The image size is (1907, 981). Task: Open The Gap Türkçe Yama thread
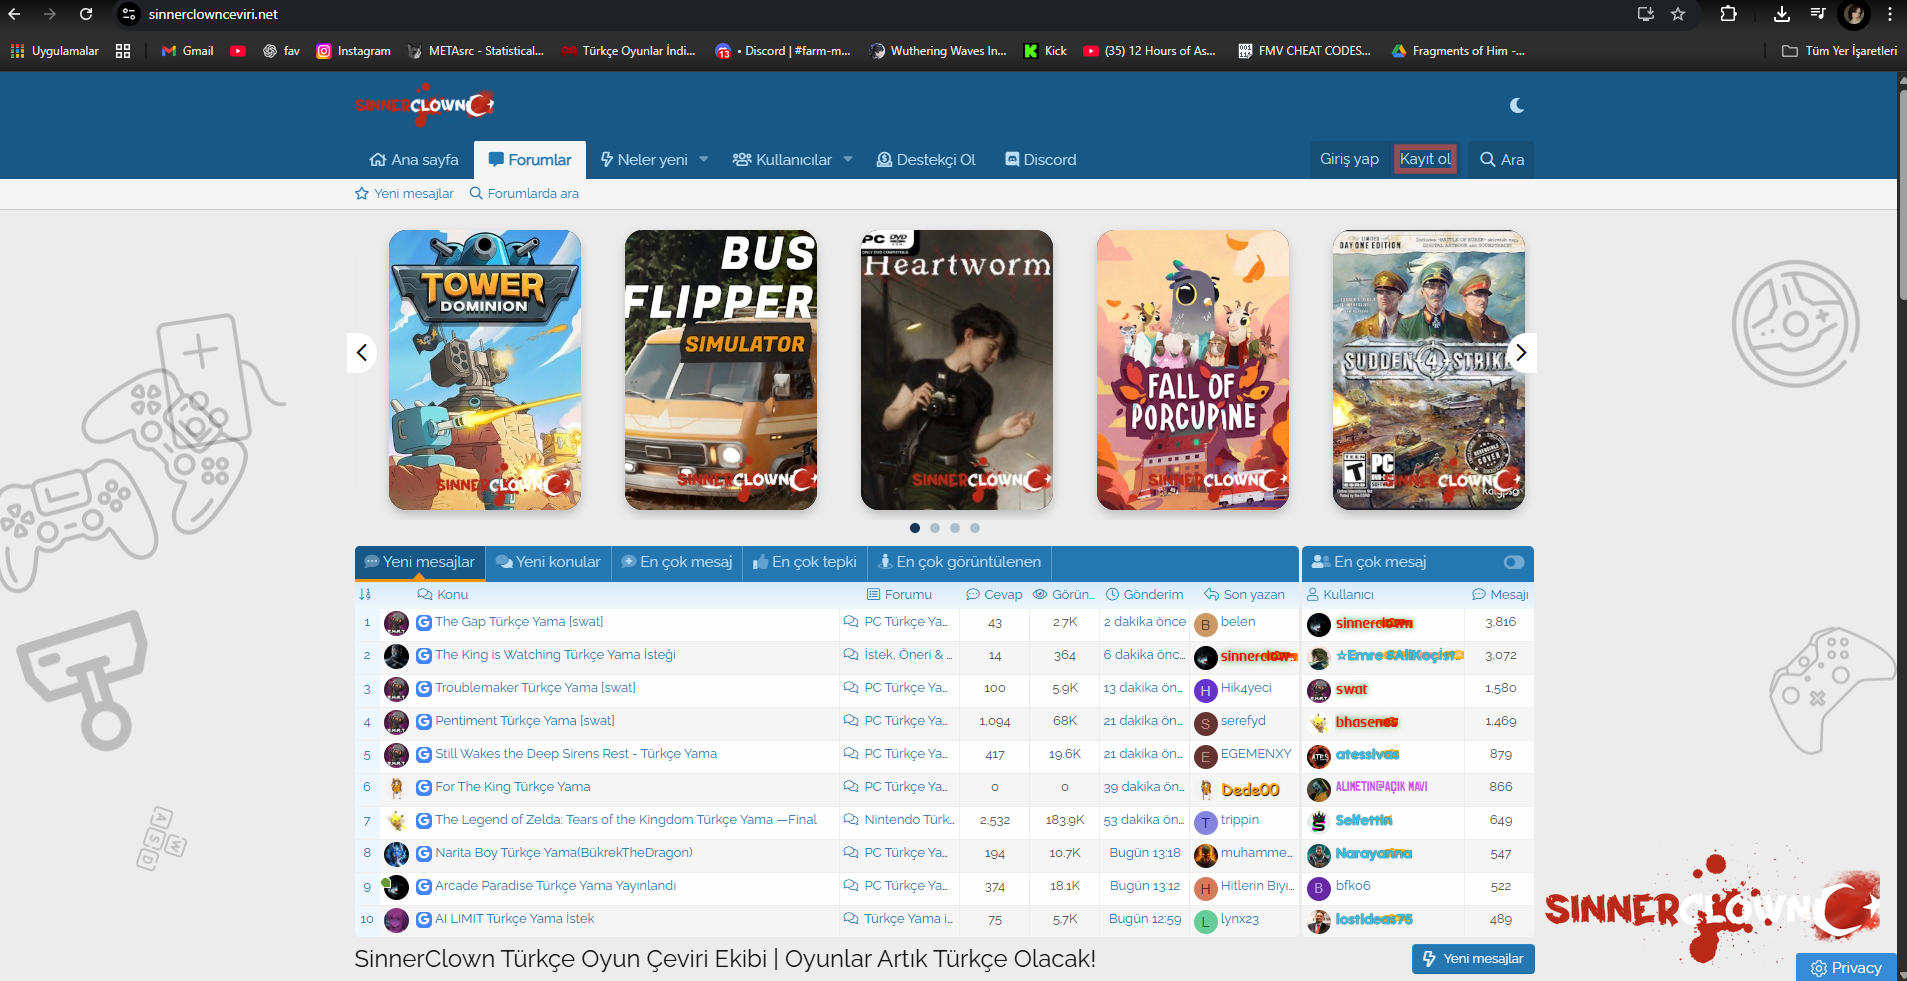pos(519,622)
